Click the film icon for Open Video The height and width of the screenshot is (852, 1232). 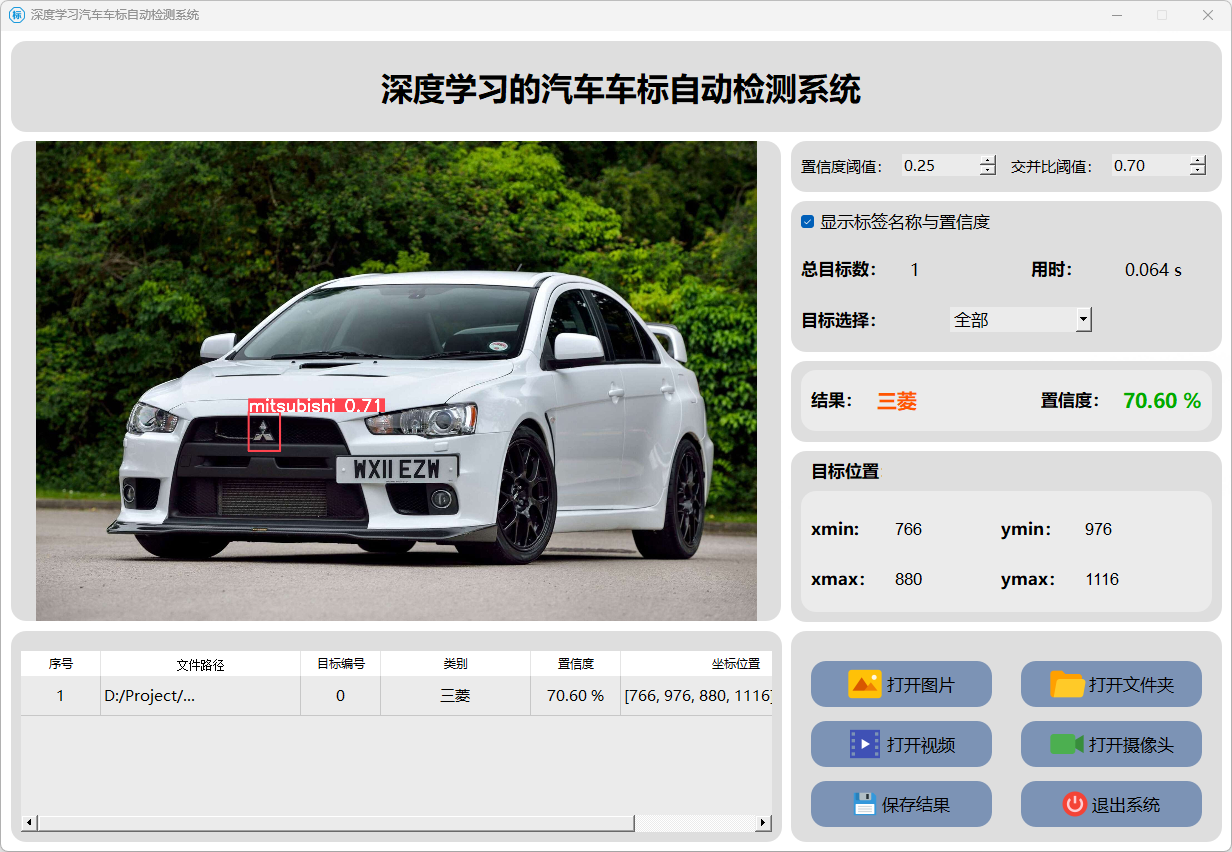tap(864, 744)
